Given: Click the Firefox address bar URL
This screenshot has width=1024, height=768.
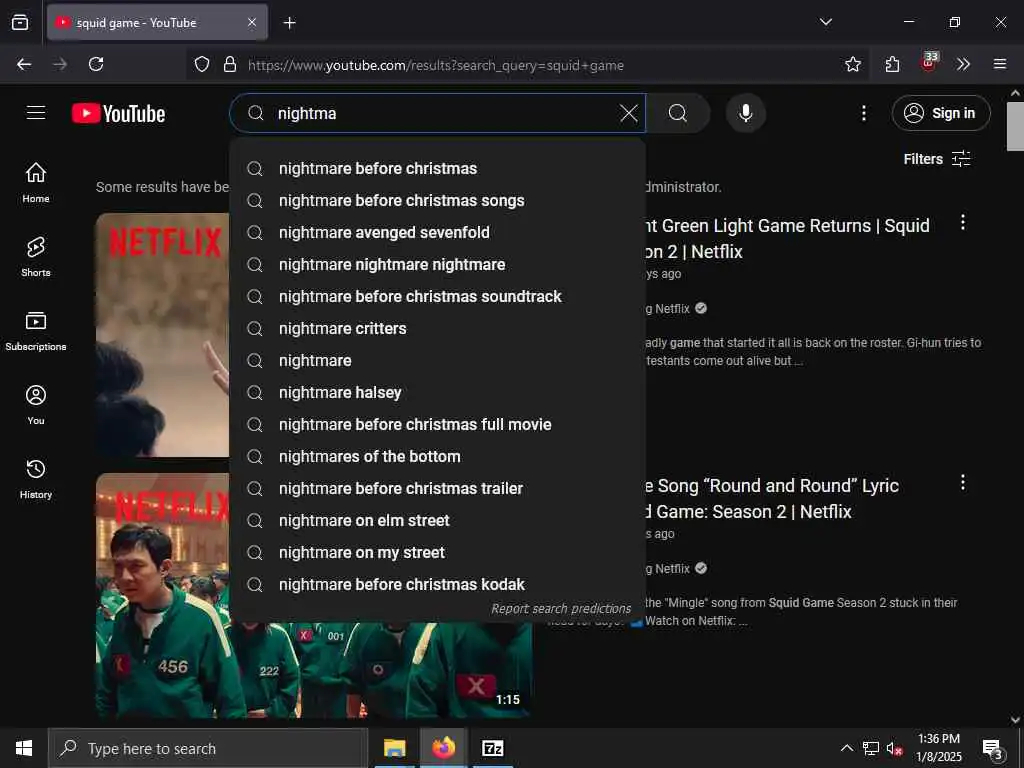Looking at the screenshot, I should (436, 65).
